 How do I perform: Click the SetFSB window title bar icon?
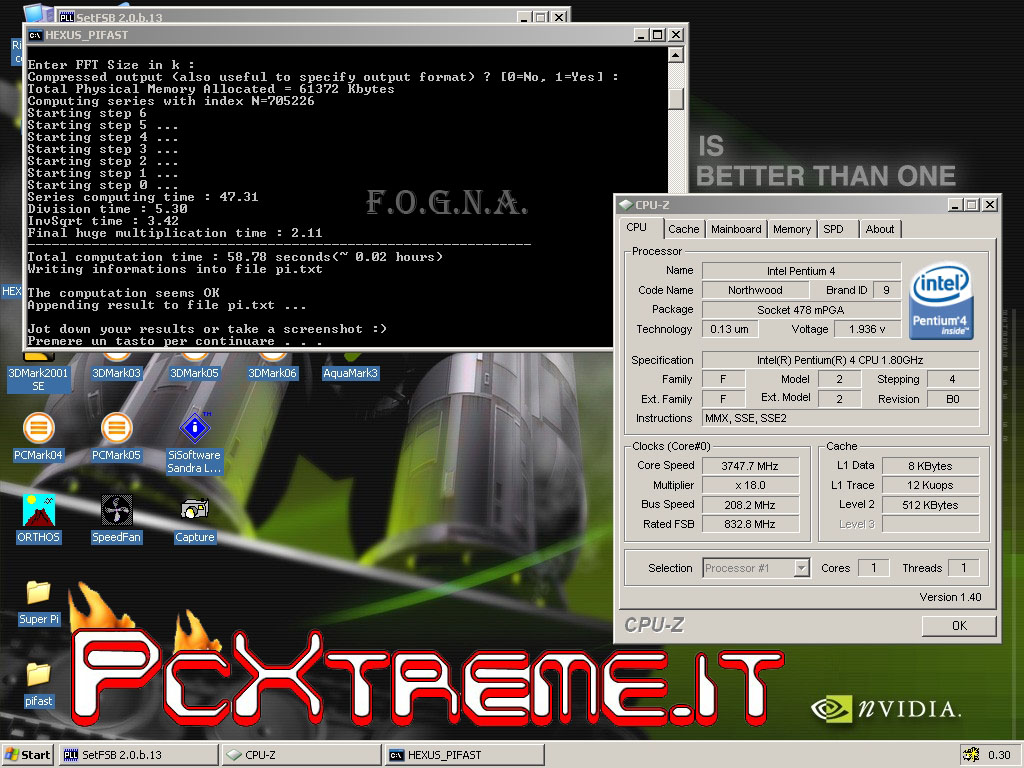pos(66,17)
